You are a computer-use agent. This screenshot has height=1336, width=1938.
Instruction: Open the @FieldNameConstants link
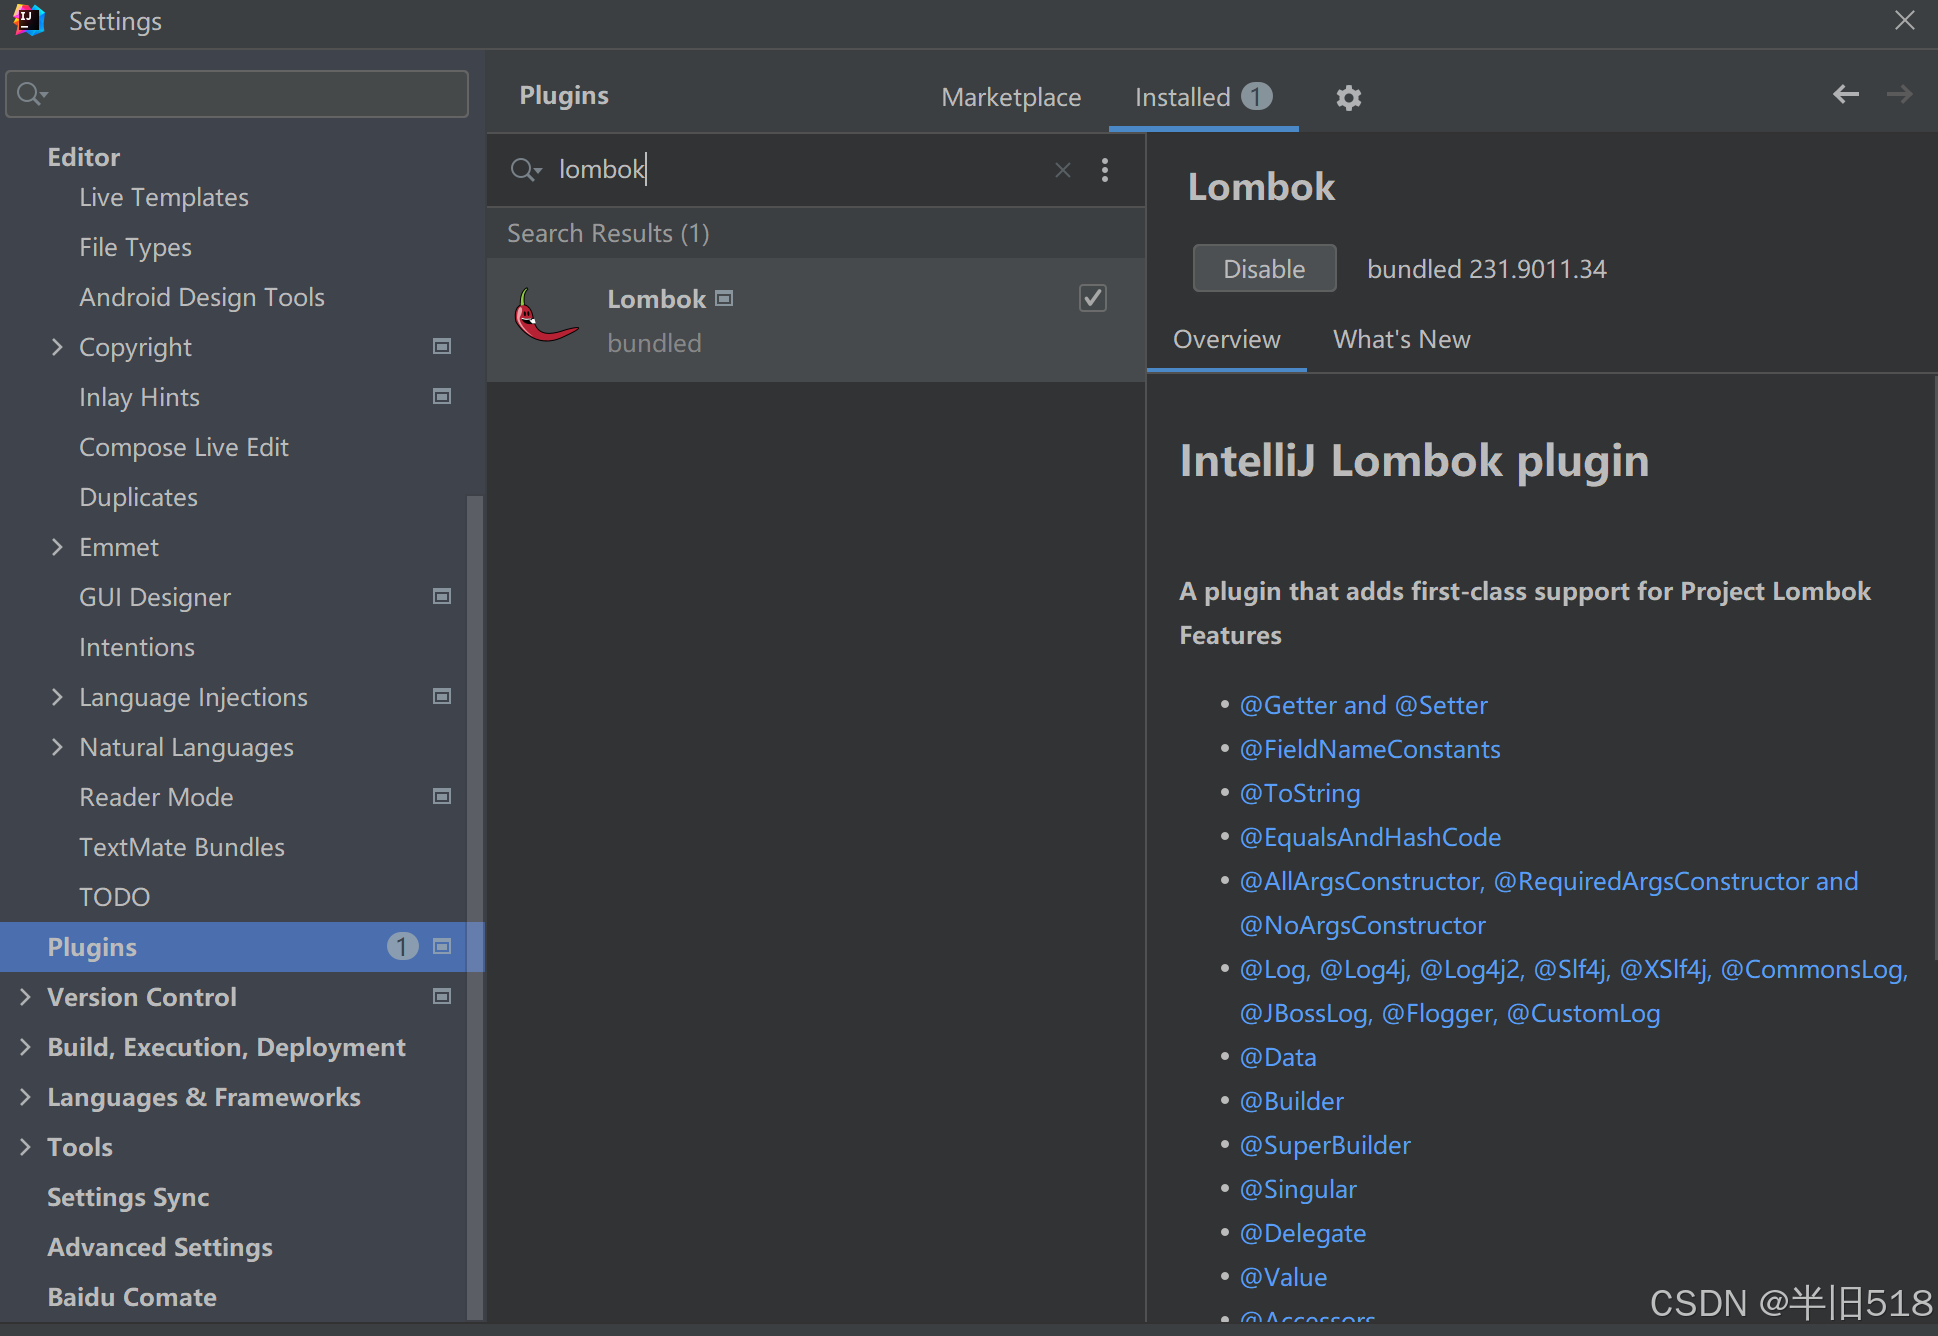1370,750
